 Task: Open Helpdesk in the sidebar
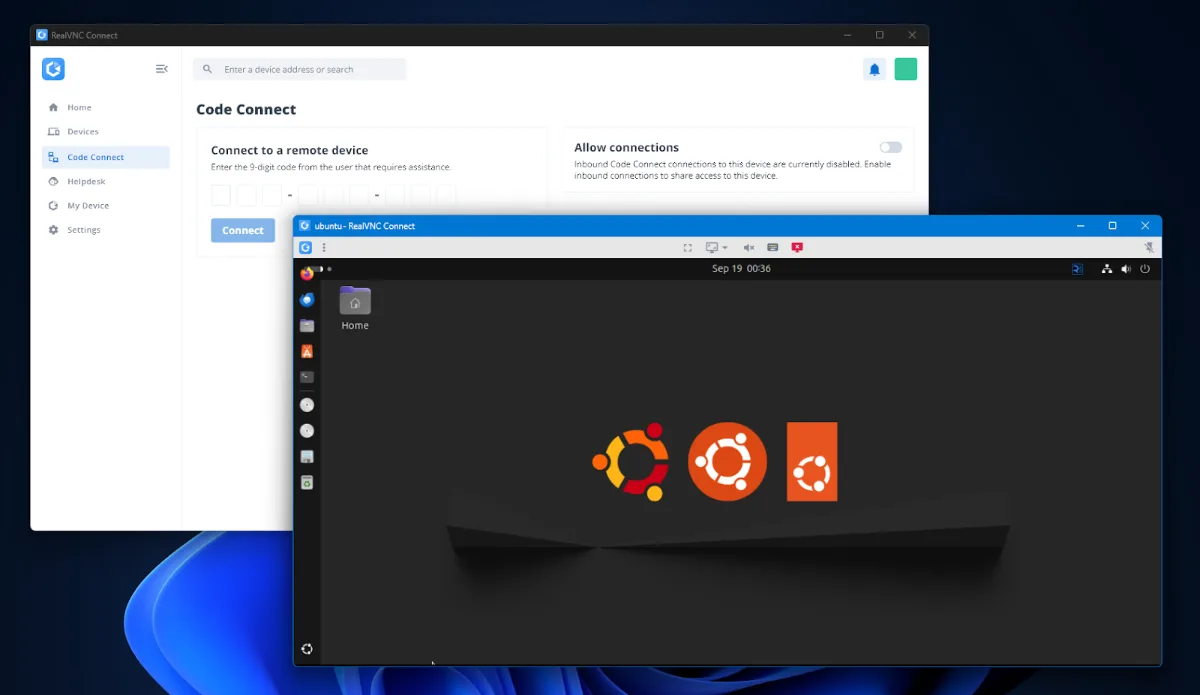click(106, 181)
